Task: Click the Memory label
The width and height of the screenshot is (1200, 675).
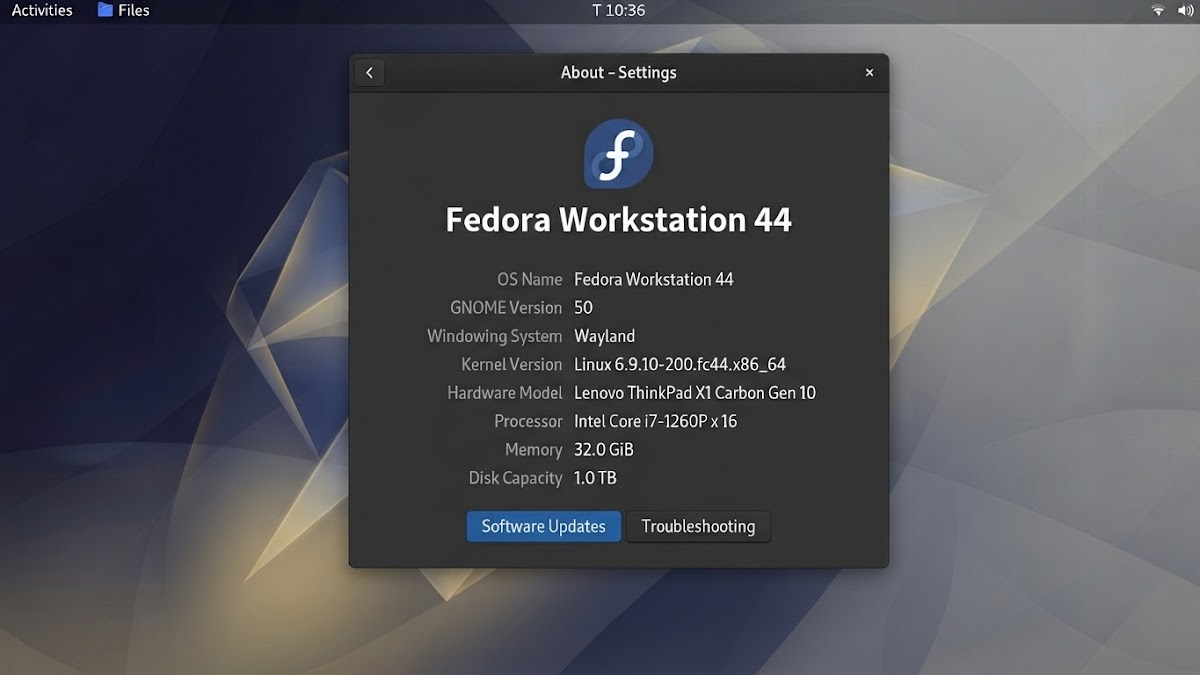Action: pyautogui.click(x=534, y=450)
